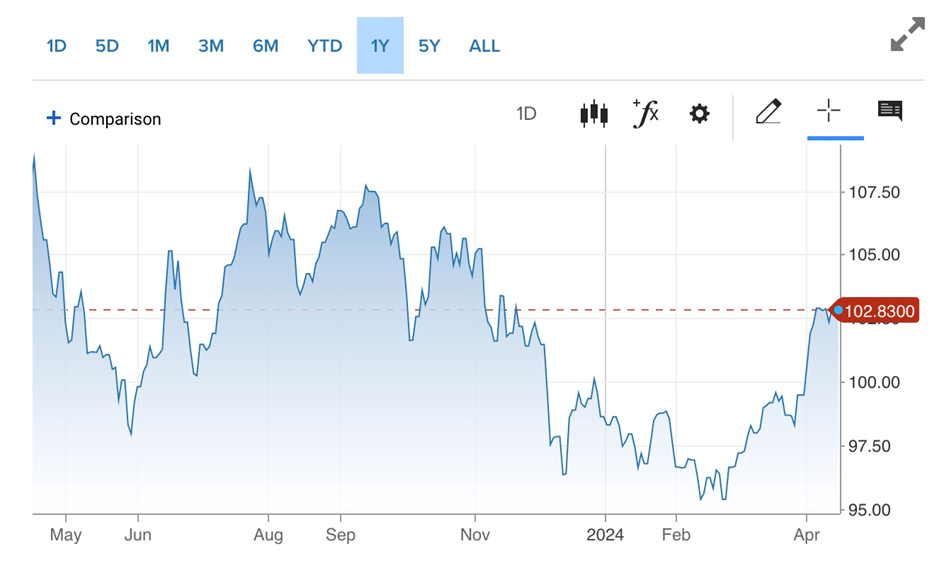Click the plus icon next to Comparison

pos(53,118)
